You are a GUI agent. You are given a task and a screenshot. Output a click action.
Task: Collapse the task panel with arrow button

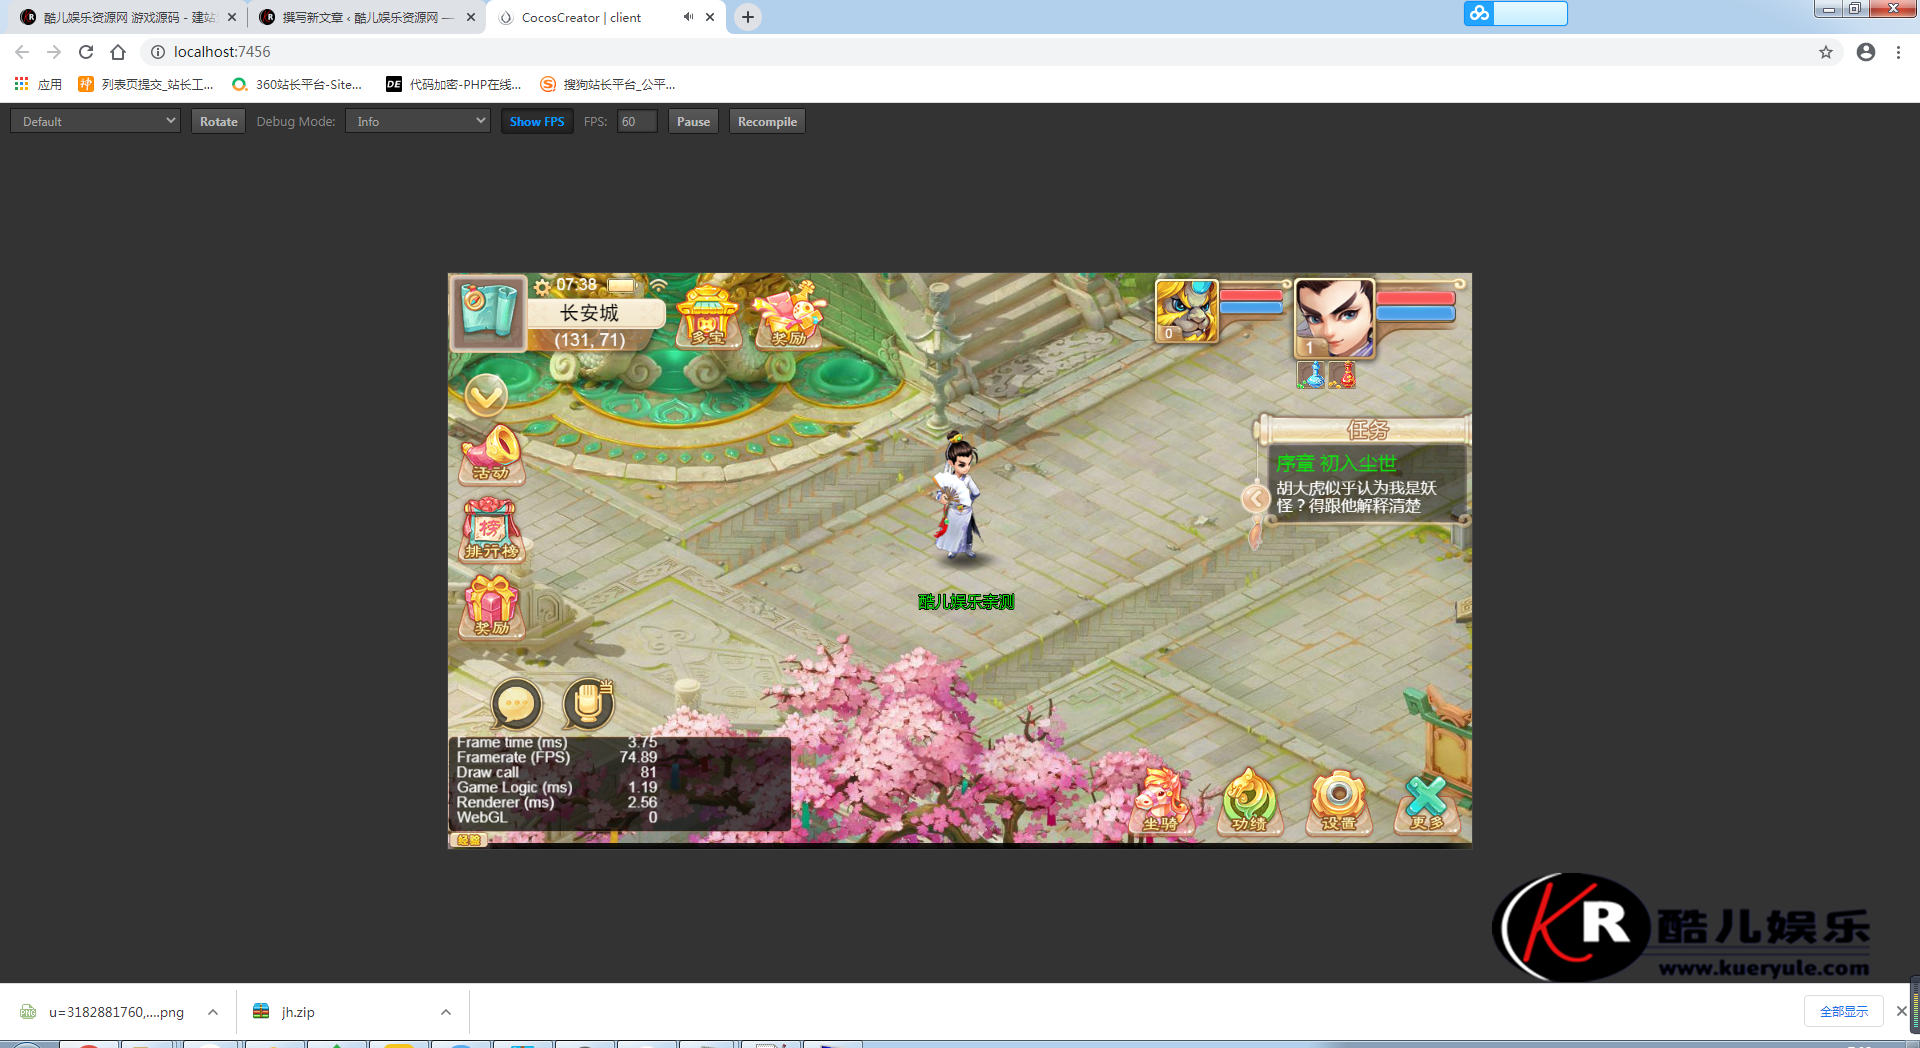[x=1255, y=498]
